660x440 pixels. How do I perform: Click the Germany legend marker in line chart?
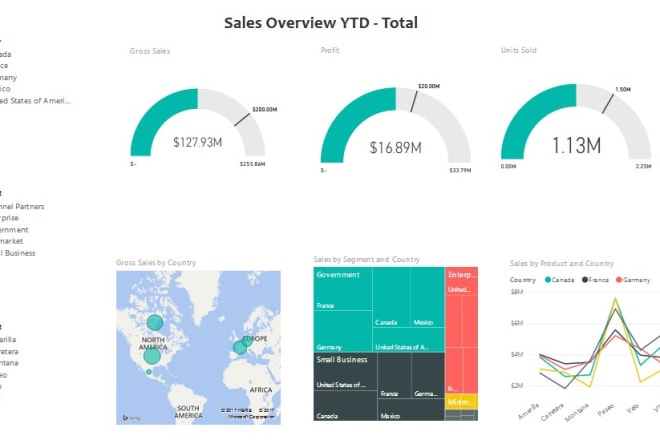tap(619, 280)
